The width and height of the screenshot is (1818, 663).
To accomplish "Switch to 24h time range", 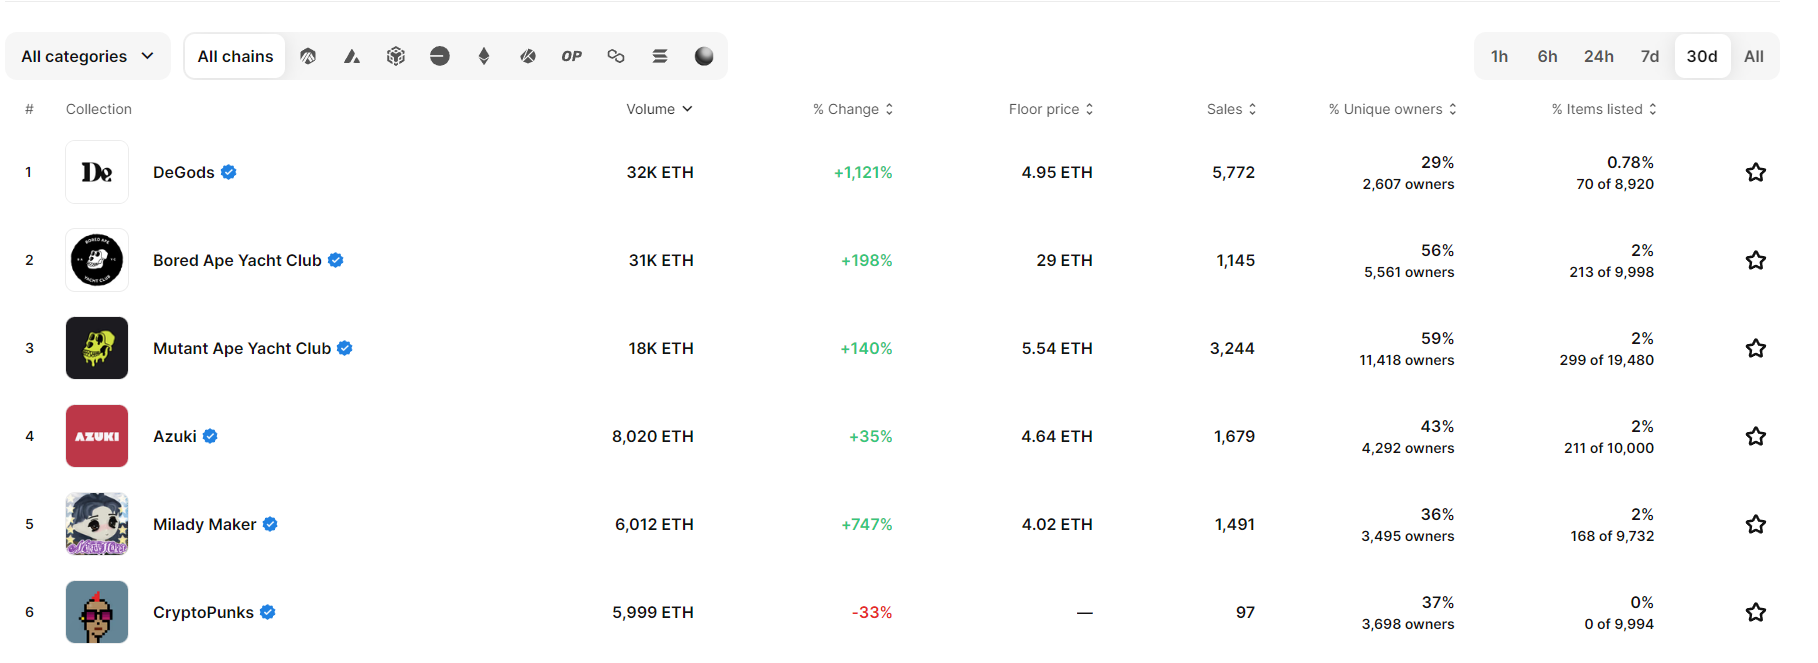I will (x=1598, y=56).
